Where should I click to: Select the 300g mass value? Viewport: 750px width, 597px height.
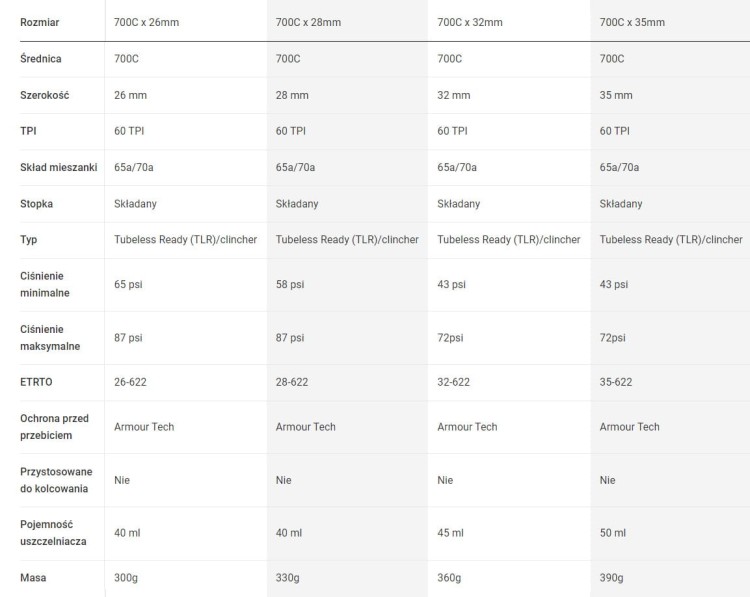coord(126,578)
